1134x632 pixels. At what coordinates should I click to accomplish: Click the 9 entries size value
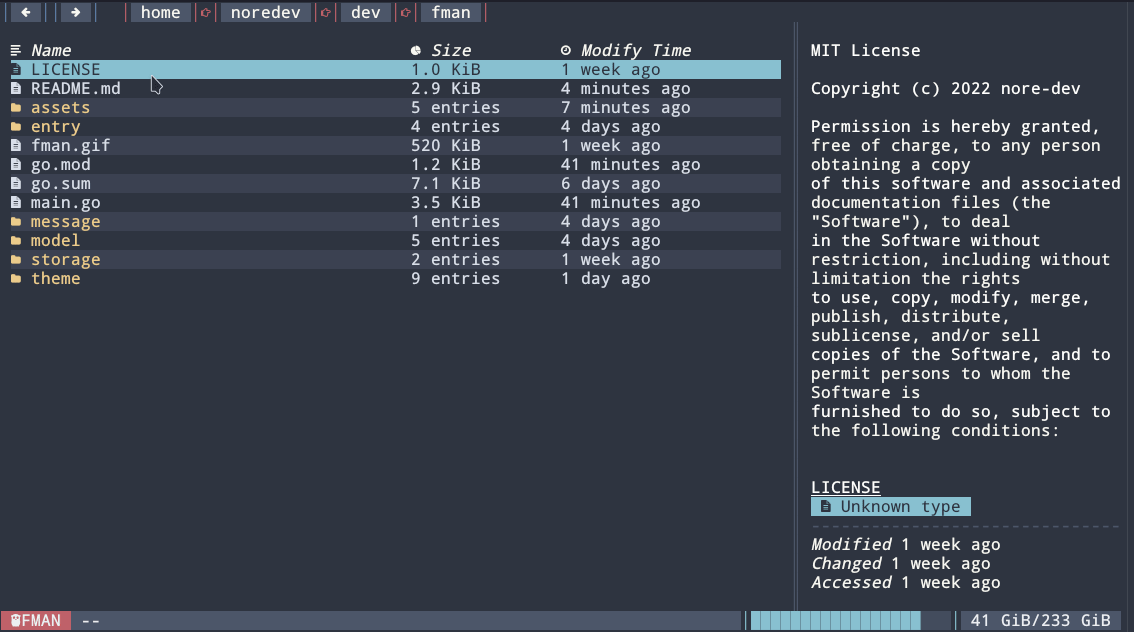pos(456,279)
